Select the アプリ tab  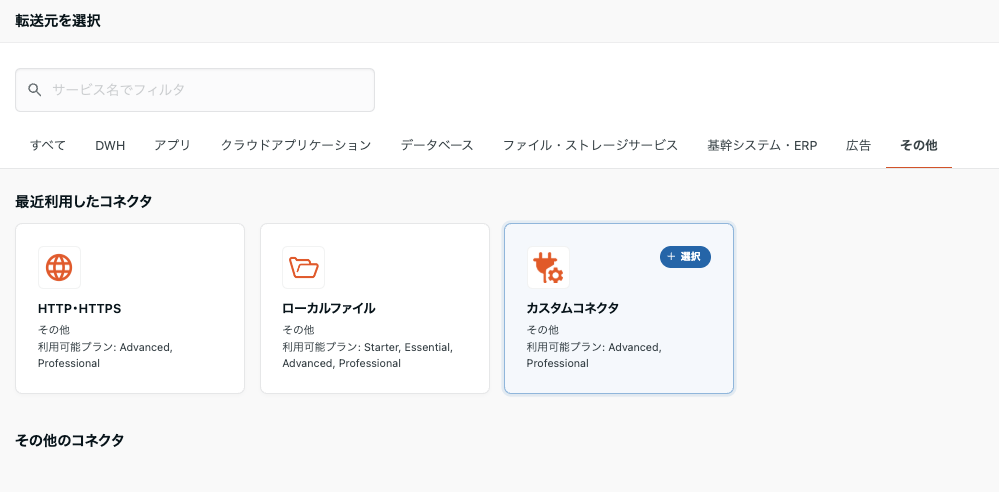click(x=172, y=145)
